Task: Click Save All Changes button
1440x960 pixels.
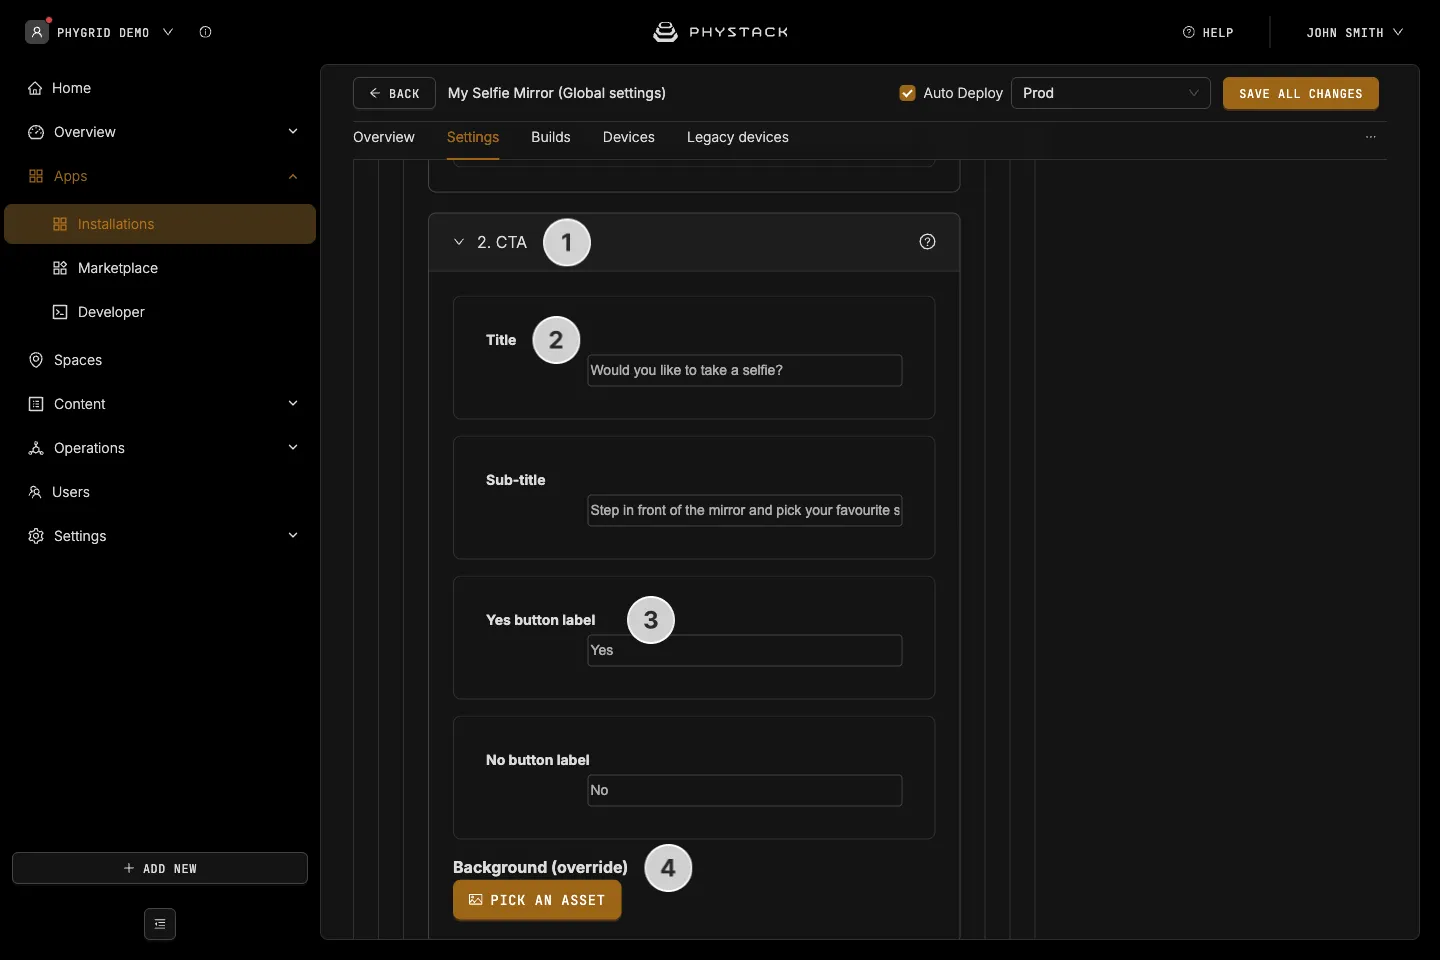Action: [x=1301, y=93]
